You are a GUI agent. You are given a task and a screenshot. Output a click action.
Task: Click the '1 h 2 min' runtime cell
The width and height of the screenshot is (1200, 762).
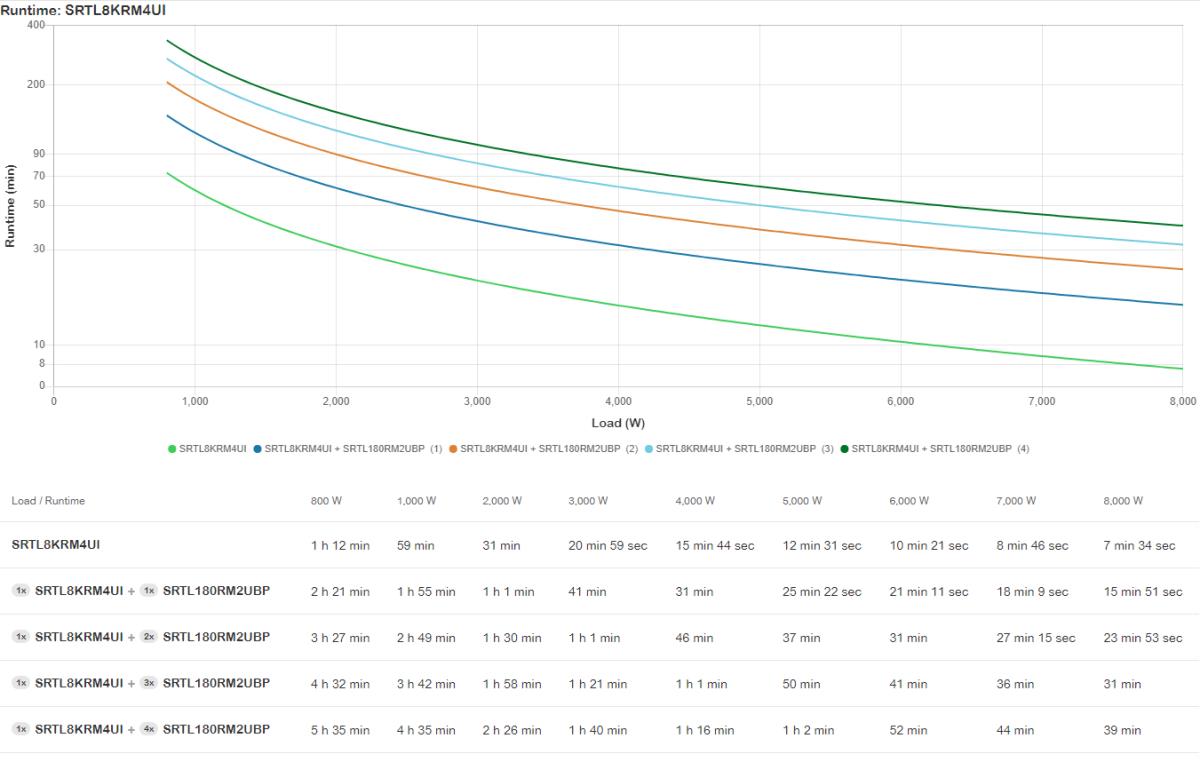click(x=808, y=730)
